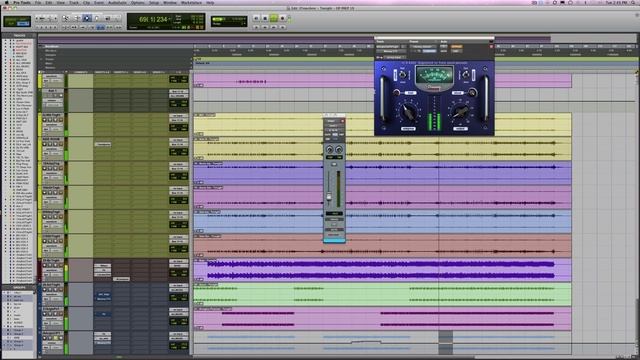Viewport: 640px width, 360px height.
Task: Select the dense purple waveform clip
Action: point(381,270)
